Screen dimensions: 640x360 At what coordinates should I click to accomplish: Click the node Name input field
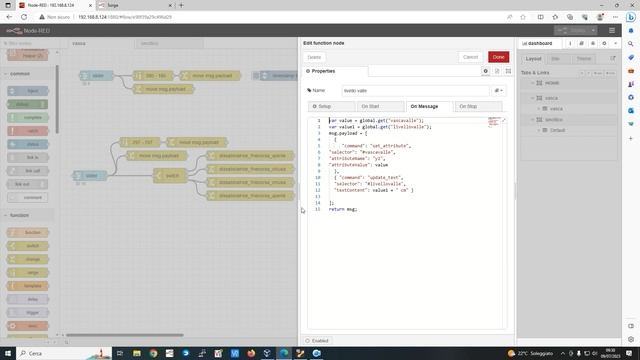(x=415, y=91)
